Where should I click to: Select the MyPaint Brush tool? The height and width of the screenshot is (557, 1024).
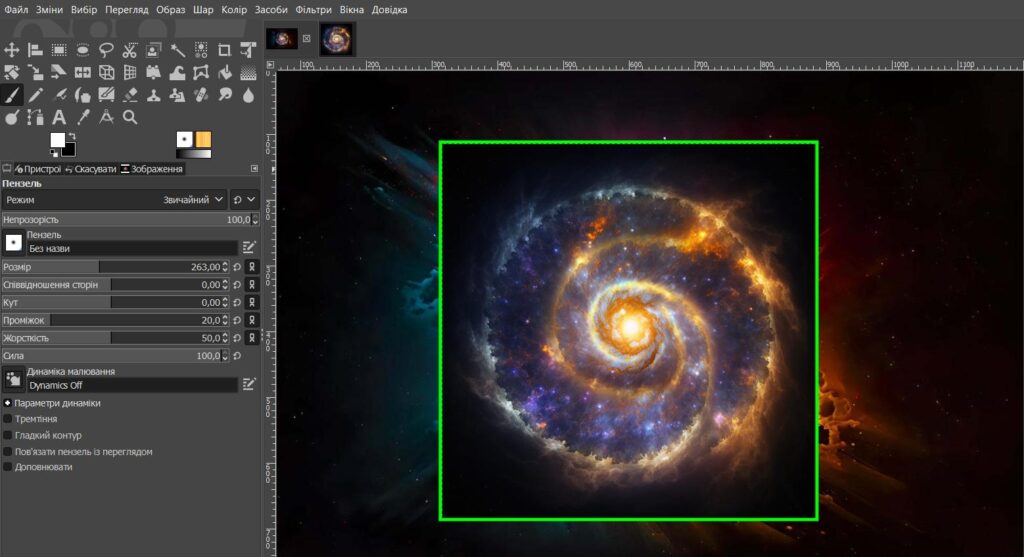(106, 95)
